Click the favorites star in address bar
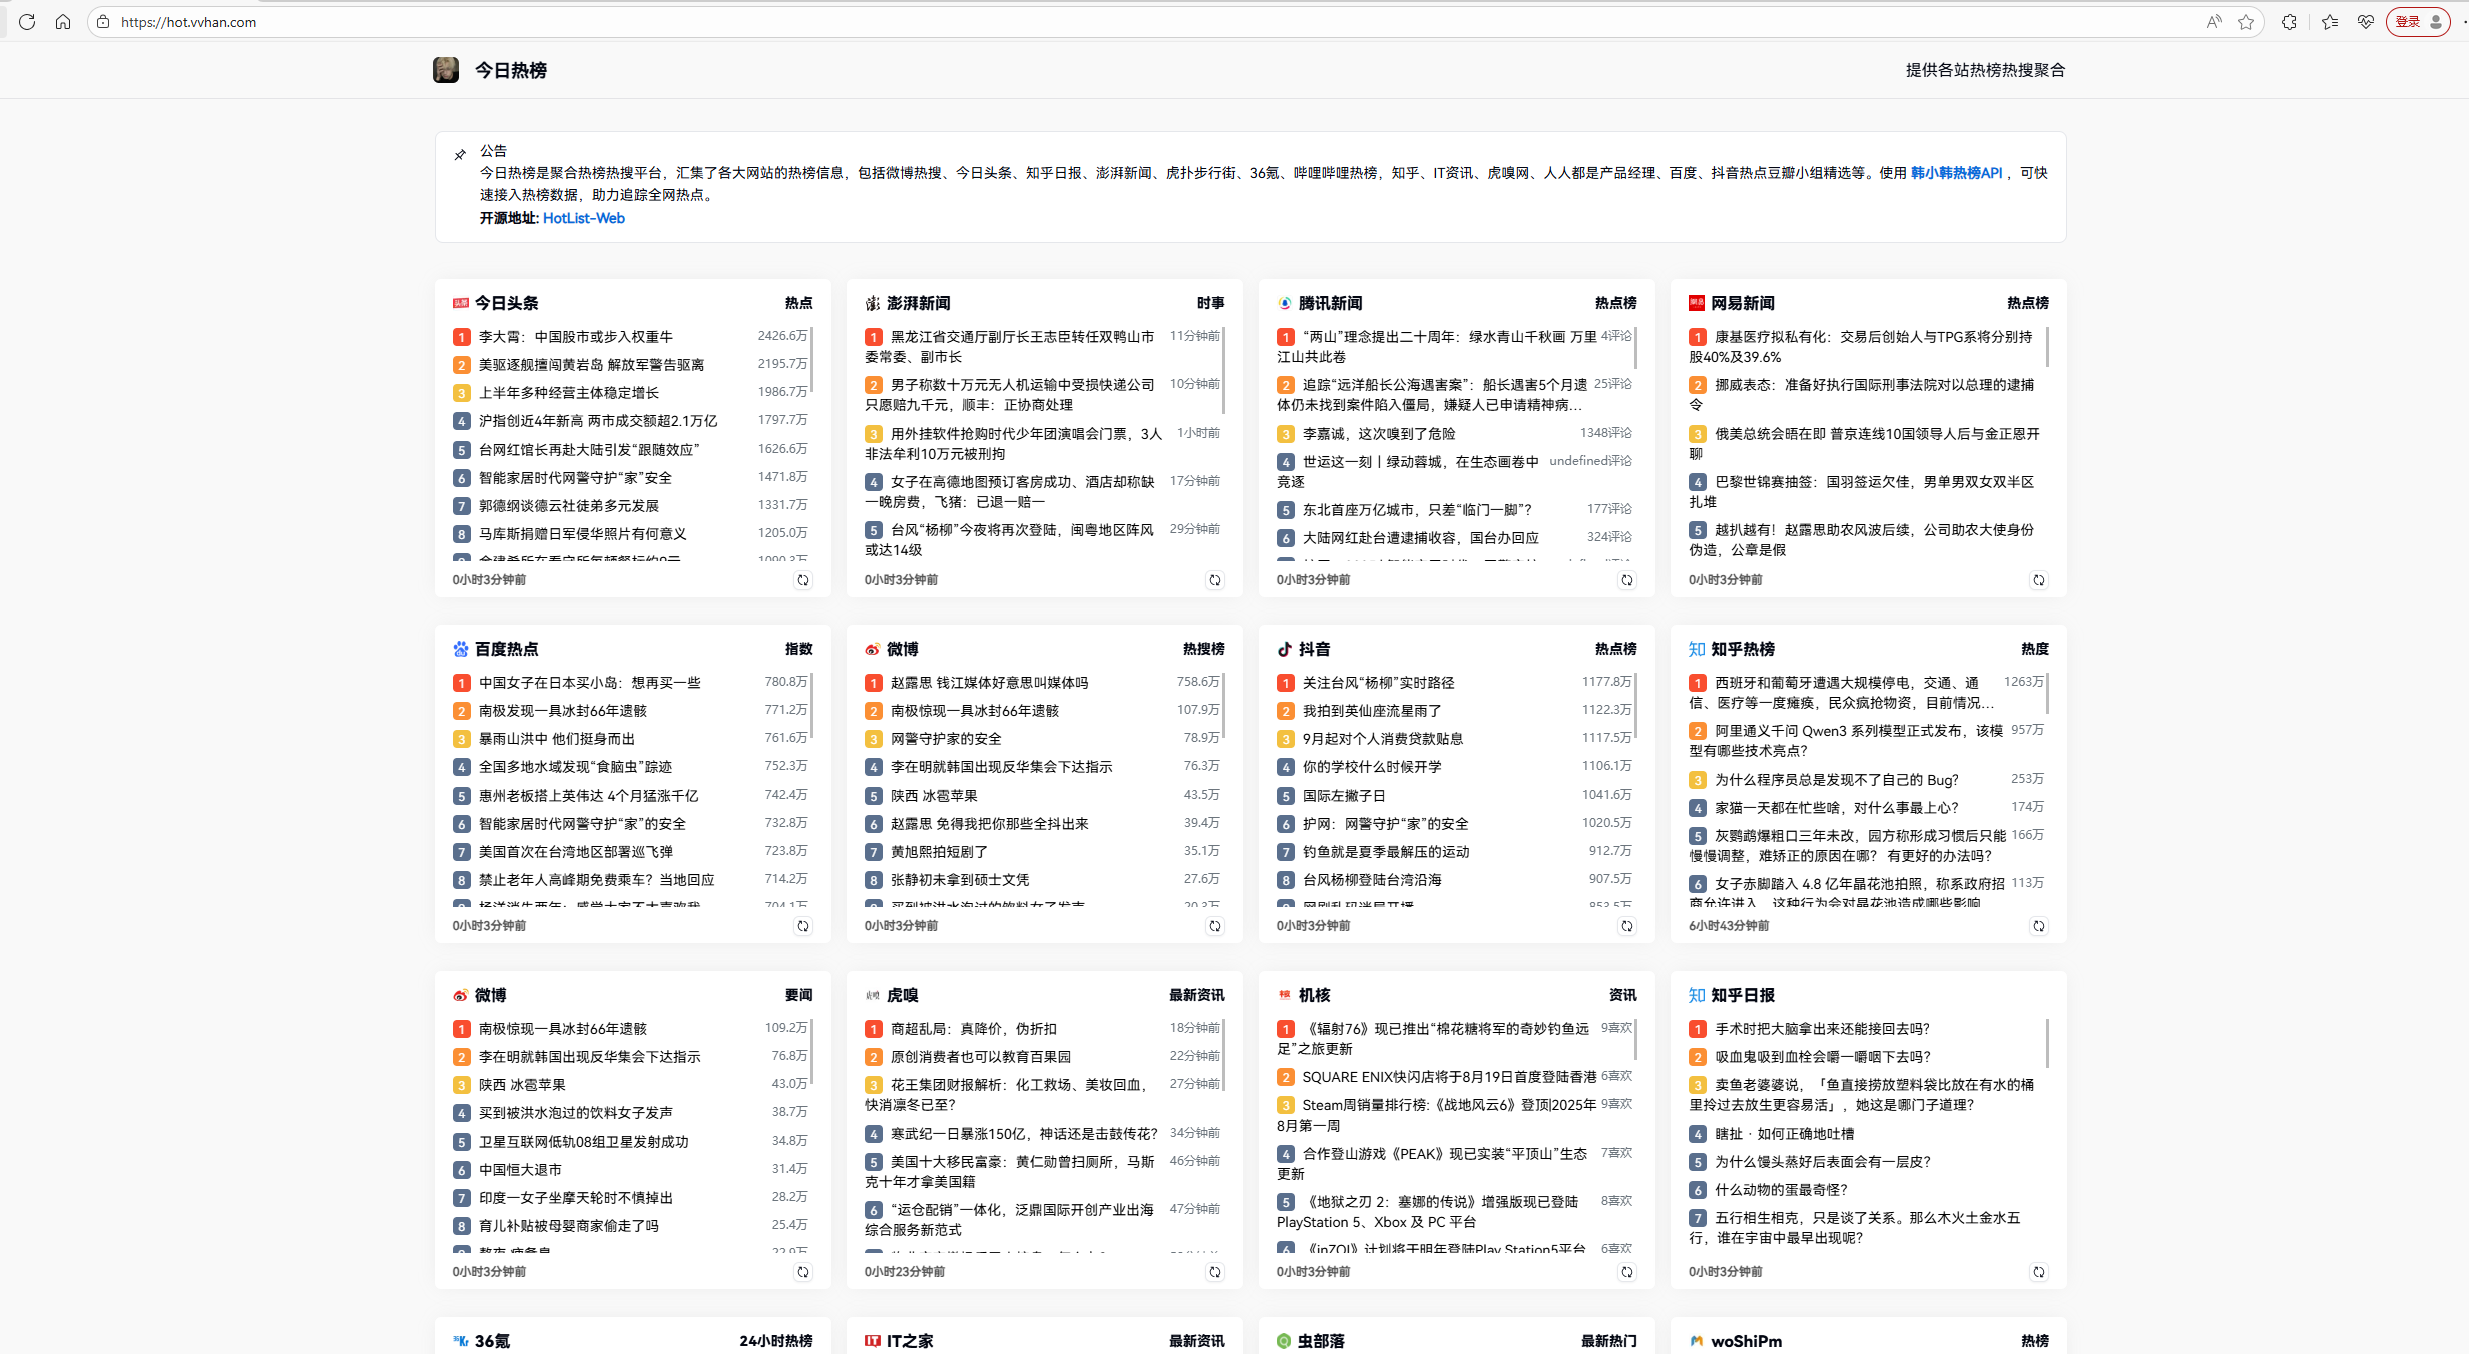Viewport: 2469px width, 1354px height. click(2246, 21)
